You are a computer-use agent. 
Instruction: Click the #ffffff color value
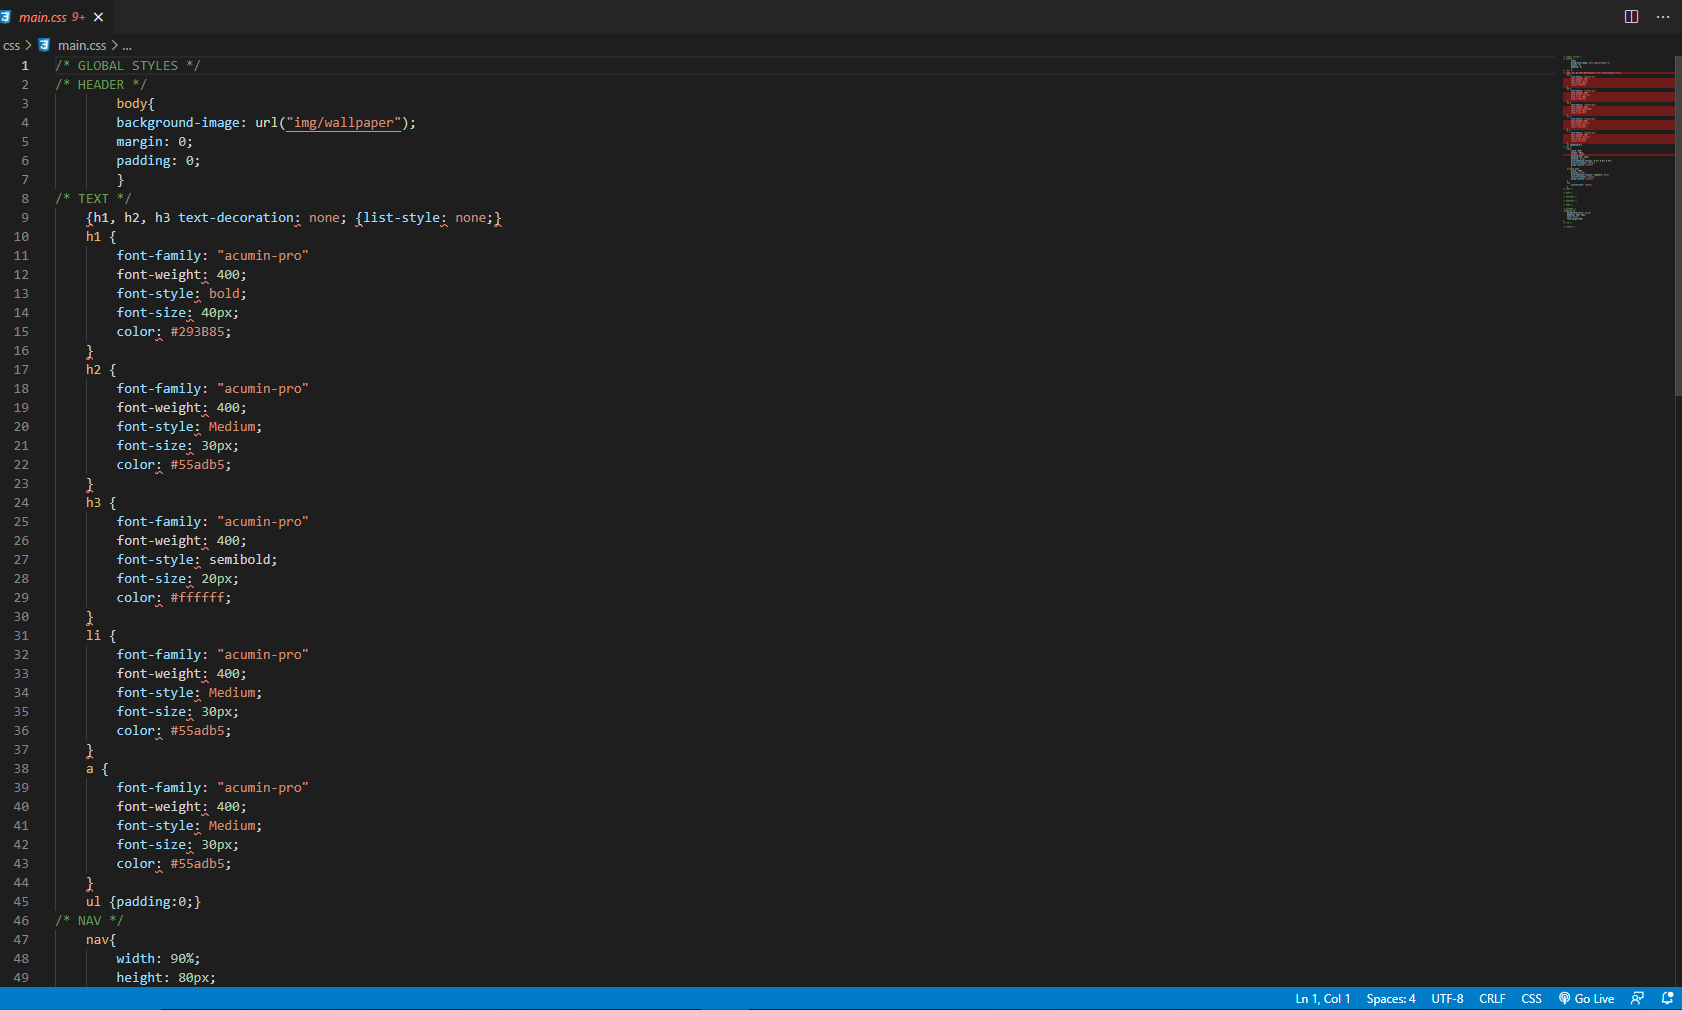click(x=197, y=598)
